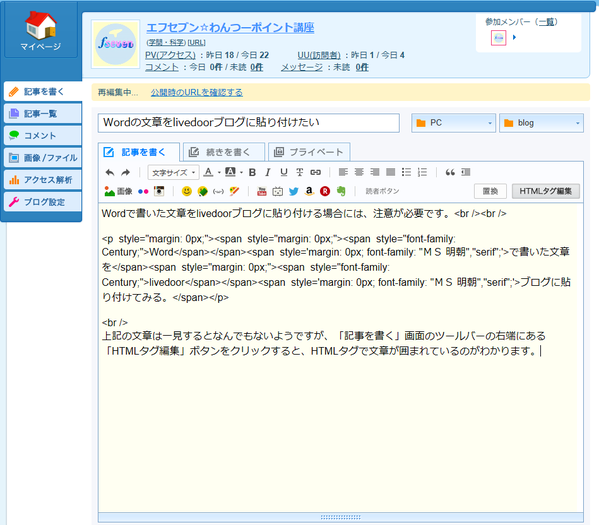Open the drawing pencil tool
This screenshot has height=525, width=599.
point(234,191)
